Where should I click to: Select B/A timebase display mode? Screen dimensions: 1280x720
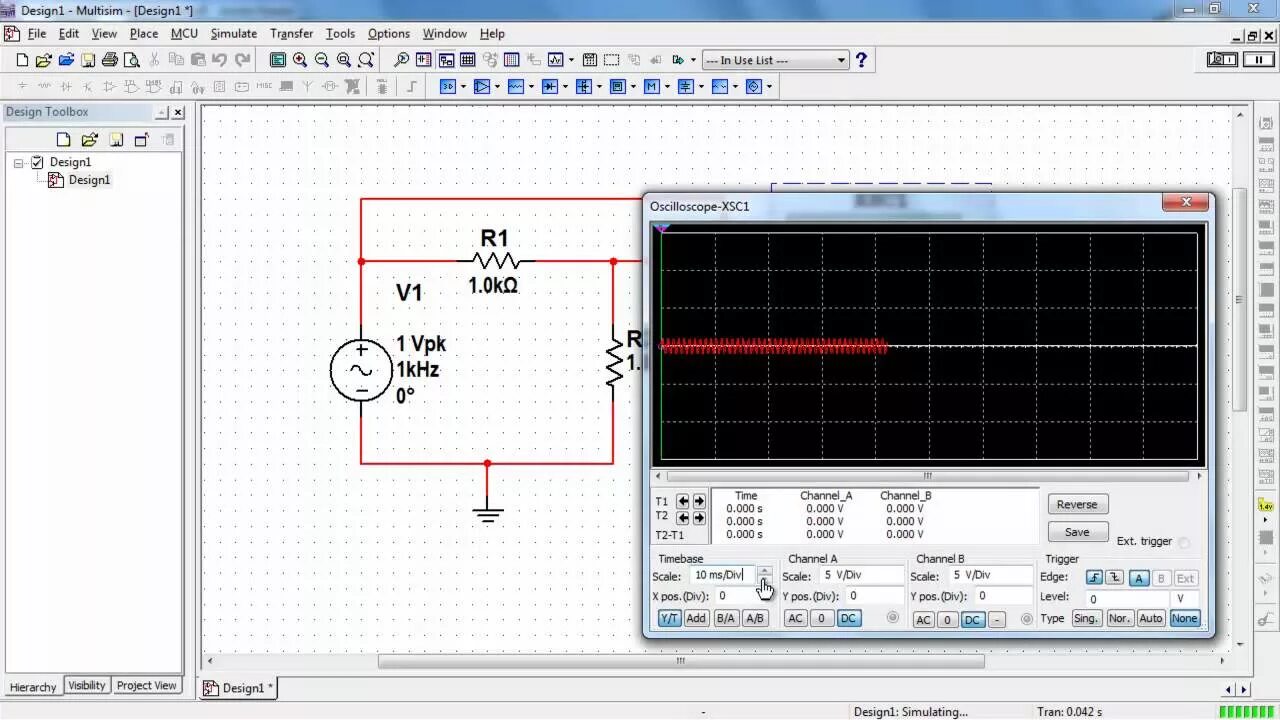pos(726,619)
